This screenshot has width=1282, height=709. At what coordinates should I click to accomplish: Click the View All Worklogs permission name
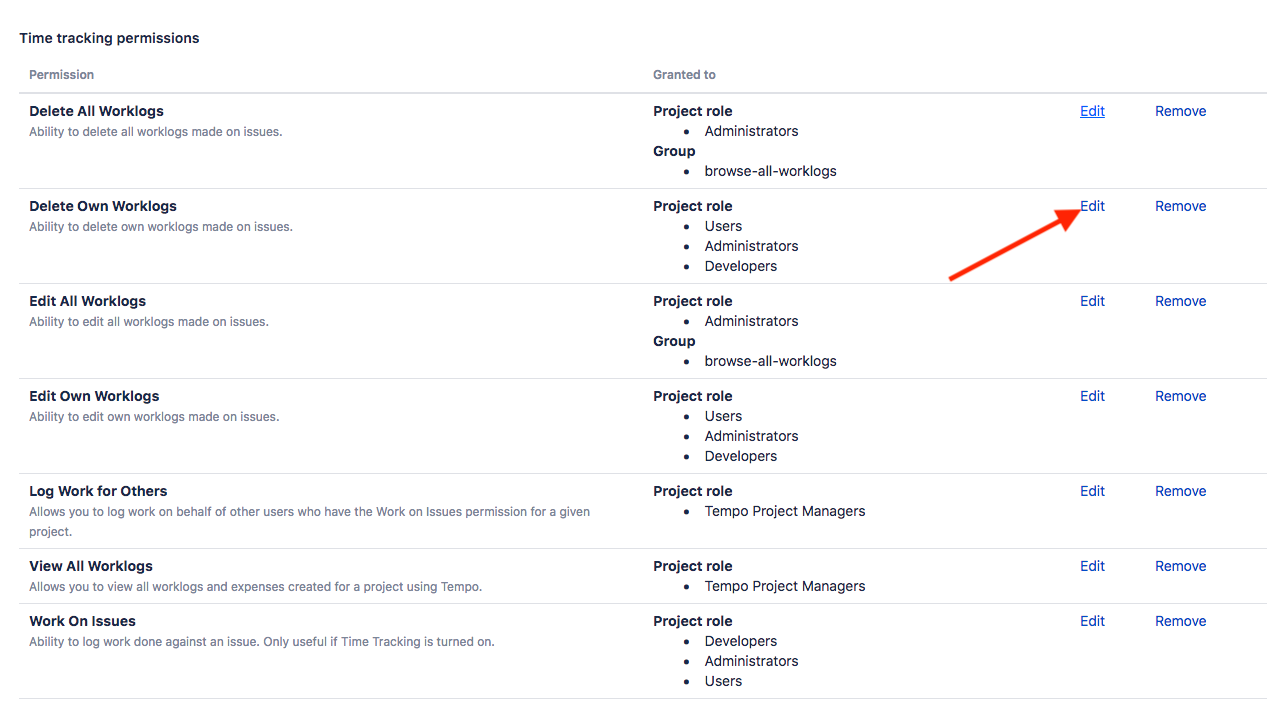pyautogui.click(x=91, y=566)
